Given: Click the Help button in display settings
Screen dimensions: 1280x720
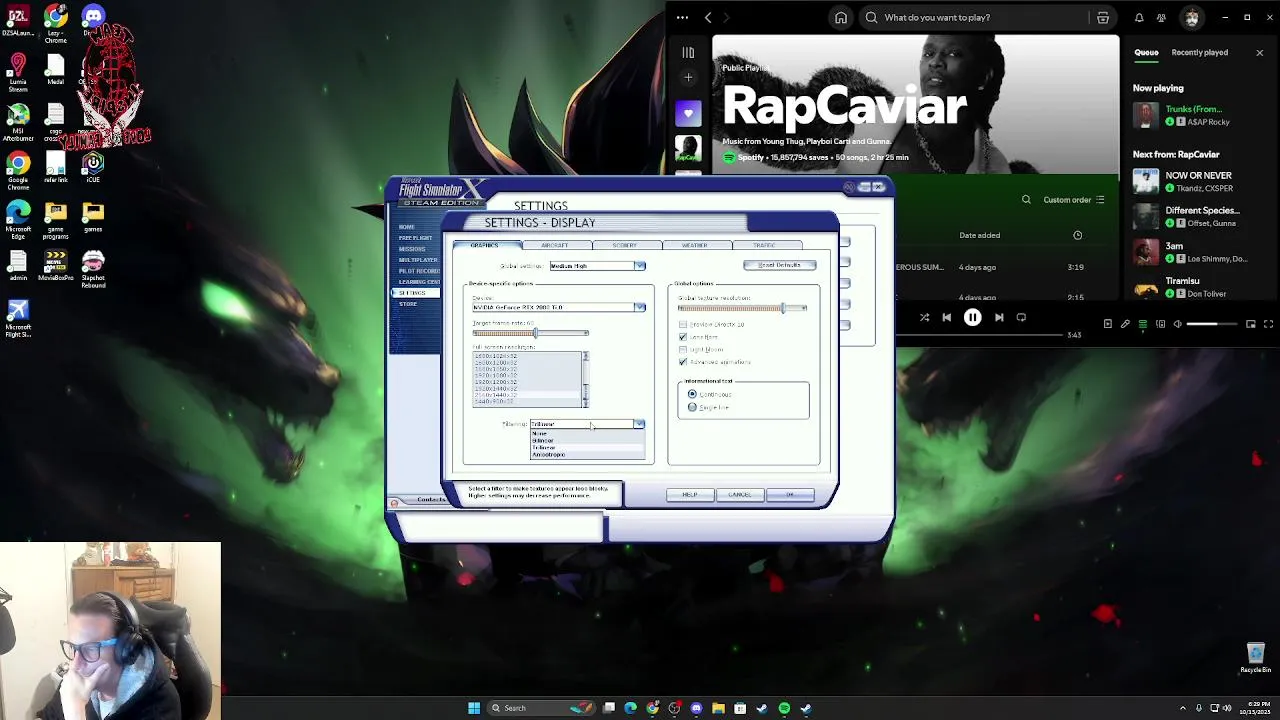Looking at the screenshot, I should click(x=690, y=495).
